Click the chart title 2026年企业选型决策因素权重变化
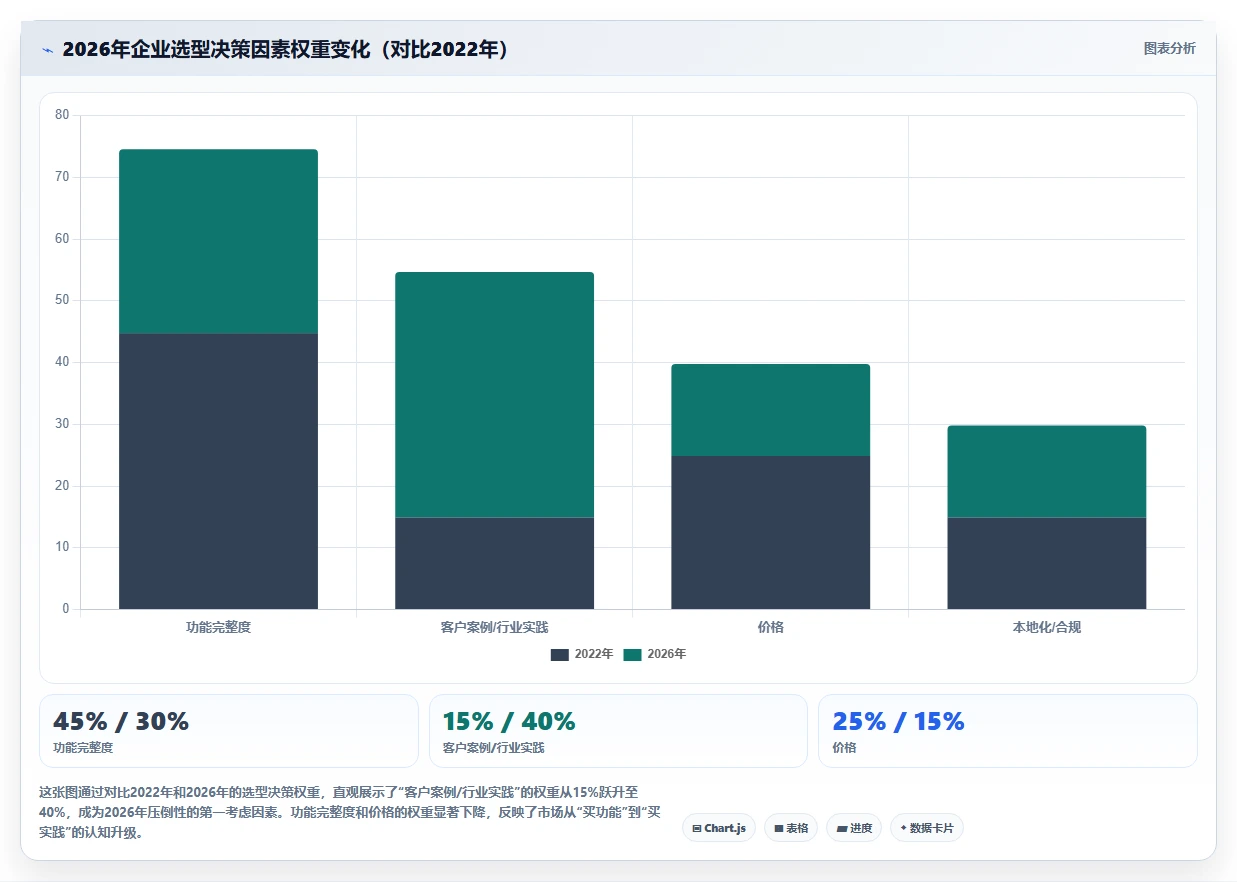 (x=285, y=49)
